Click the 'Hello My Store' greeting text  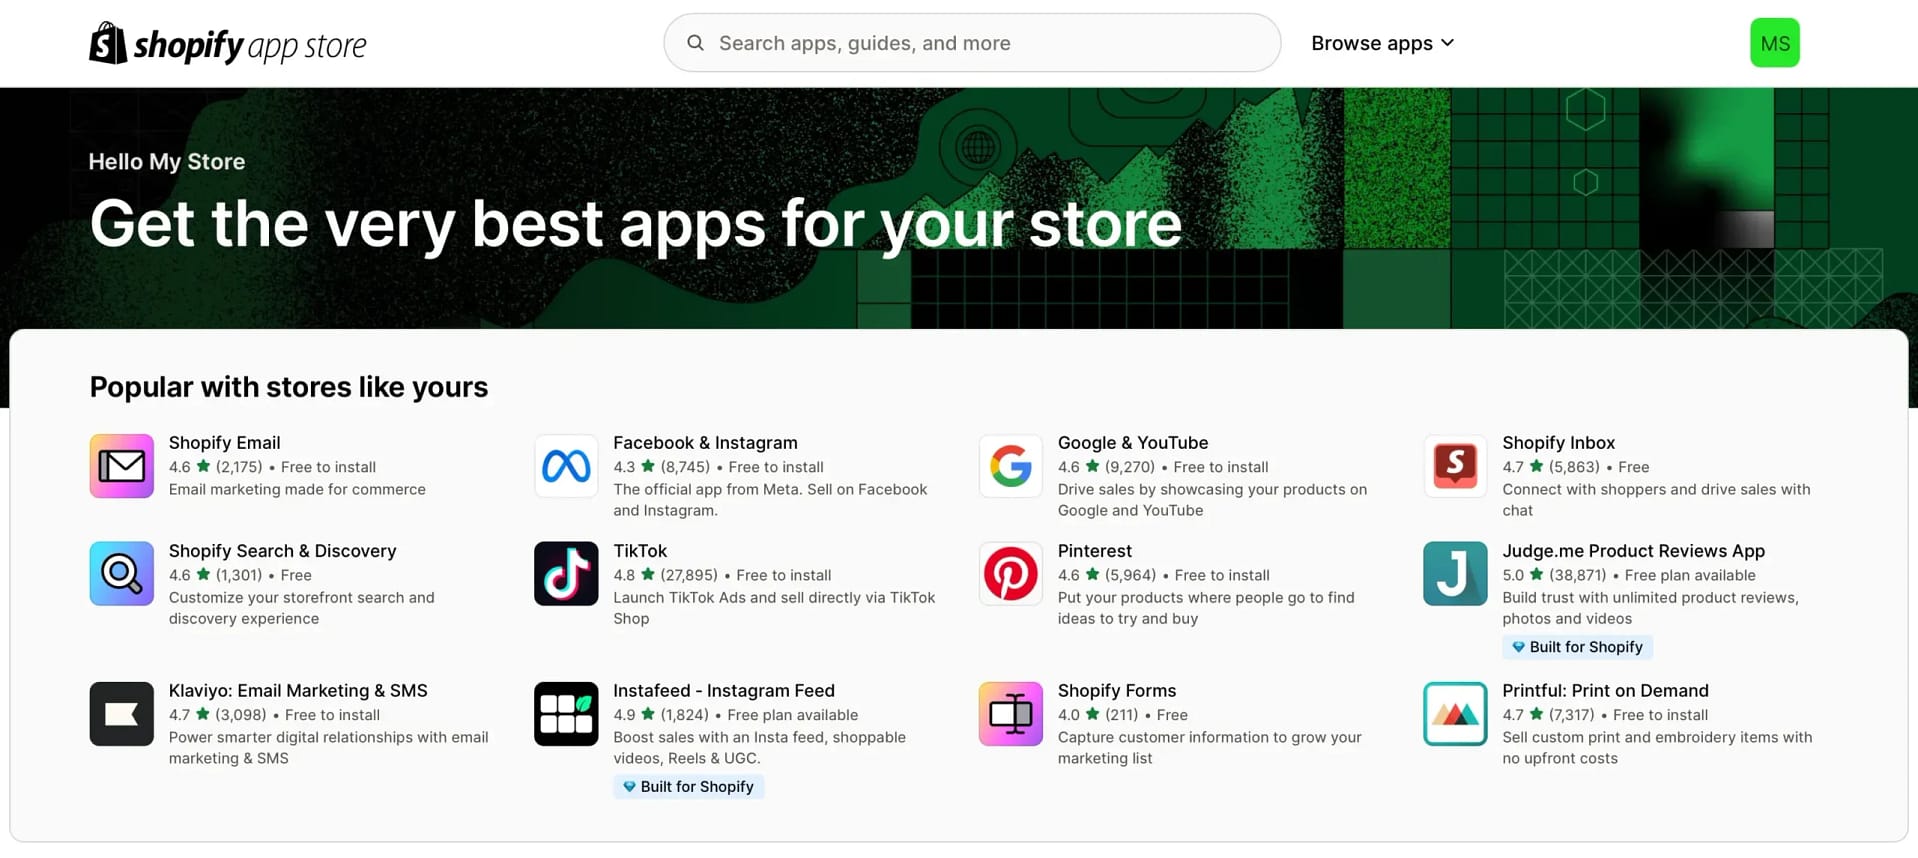click(167, 162)
